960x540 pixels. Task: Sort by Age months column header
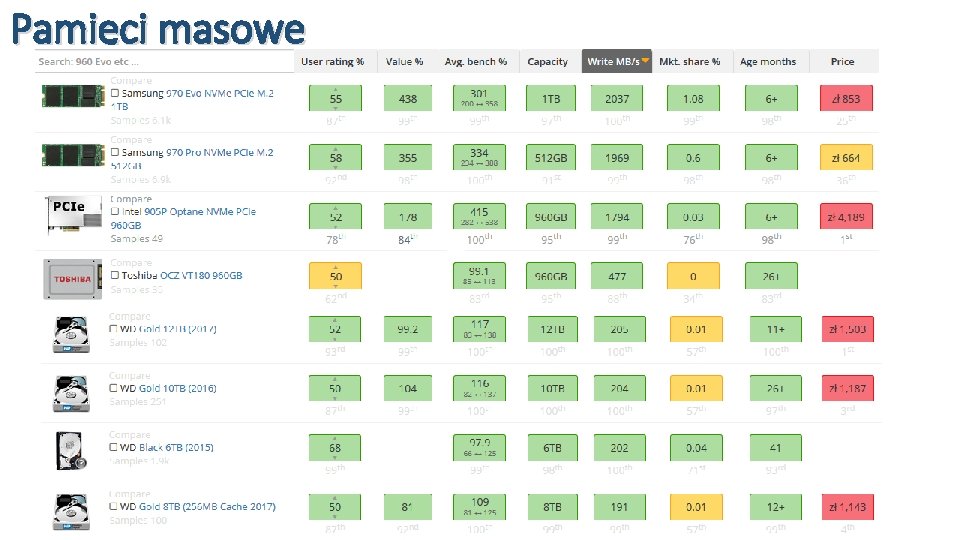tap(768, 61)
